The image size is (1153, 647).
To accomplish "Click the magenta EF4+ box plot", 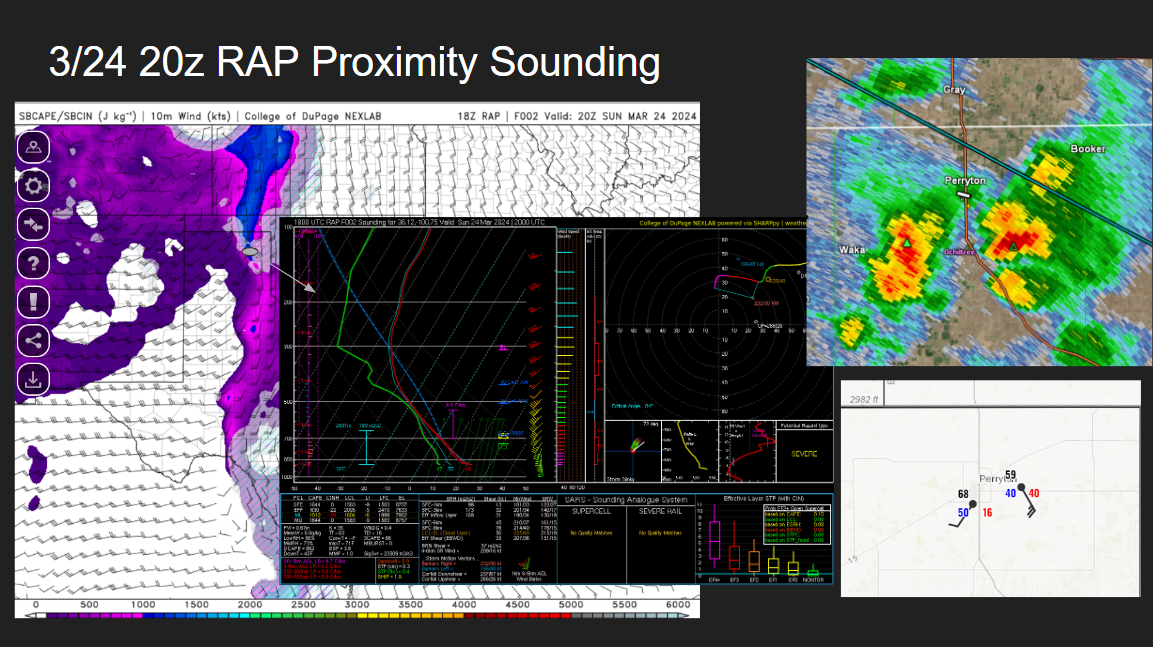I will (714, 542).
